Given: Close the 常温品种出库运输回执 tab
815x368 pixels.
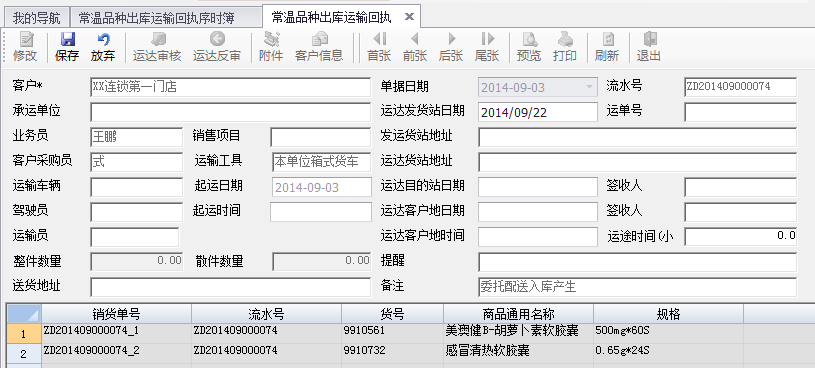Looking at the screenshot, I should 409,17.
